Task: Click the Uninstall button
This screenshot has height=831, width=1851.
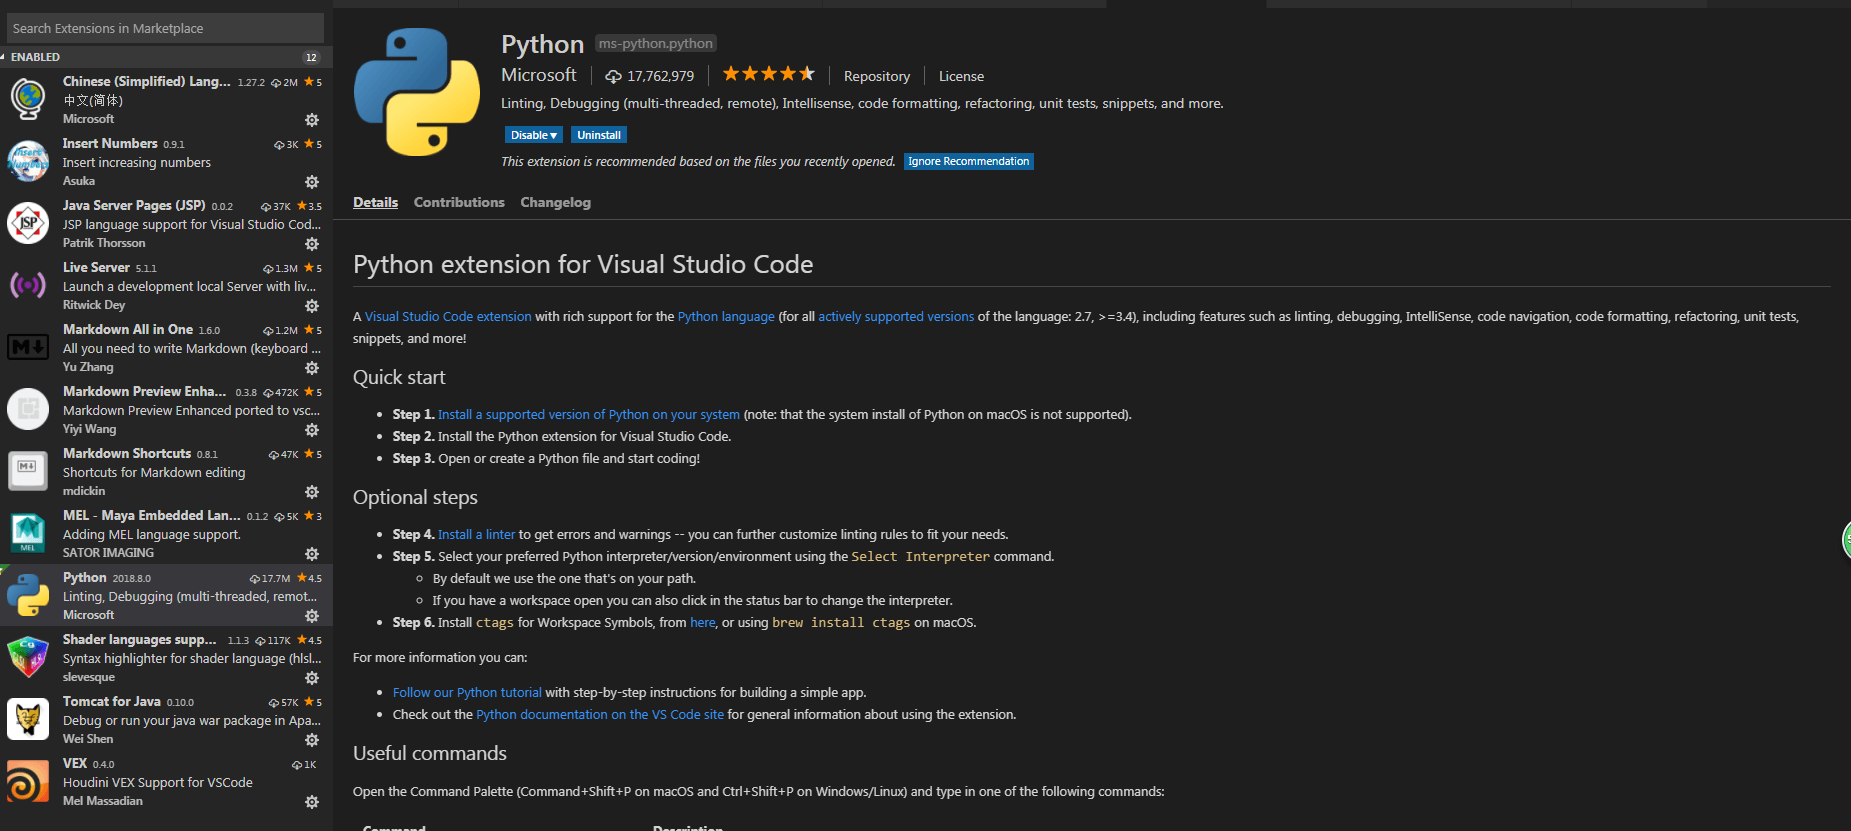Action: [599, 135]
